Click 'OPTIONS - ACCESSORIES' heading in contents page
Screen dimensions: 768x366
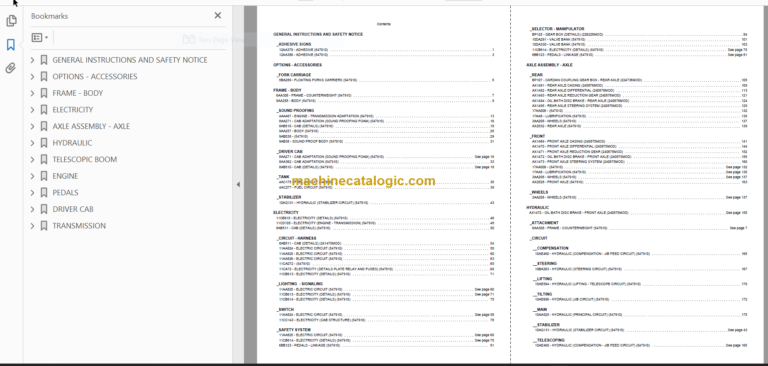(x=297, y=65)
